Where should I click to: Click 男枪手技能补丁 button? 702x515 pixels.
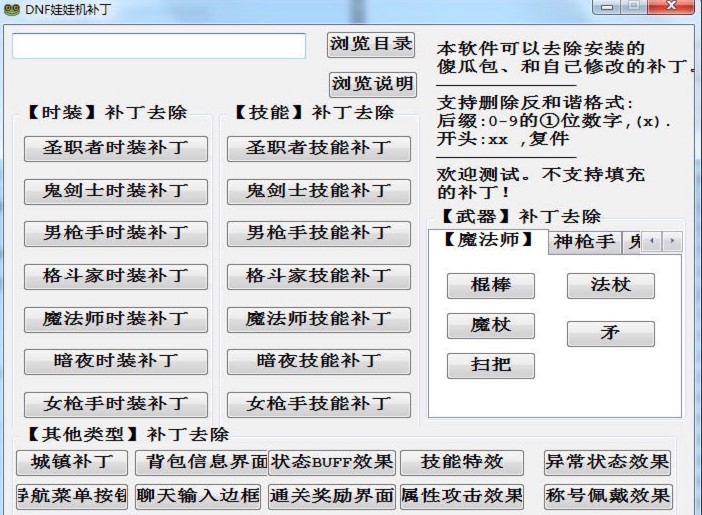319,234
